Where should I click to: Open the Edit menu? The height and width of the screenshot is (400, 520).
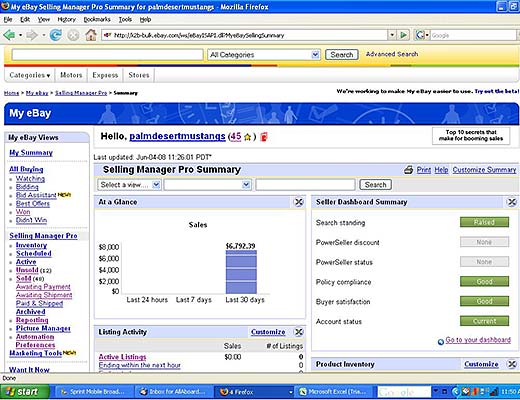click(x=25, y=20)
